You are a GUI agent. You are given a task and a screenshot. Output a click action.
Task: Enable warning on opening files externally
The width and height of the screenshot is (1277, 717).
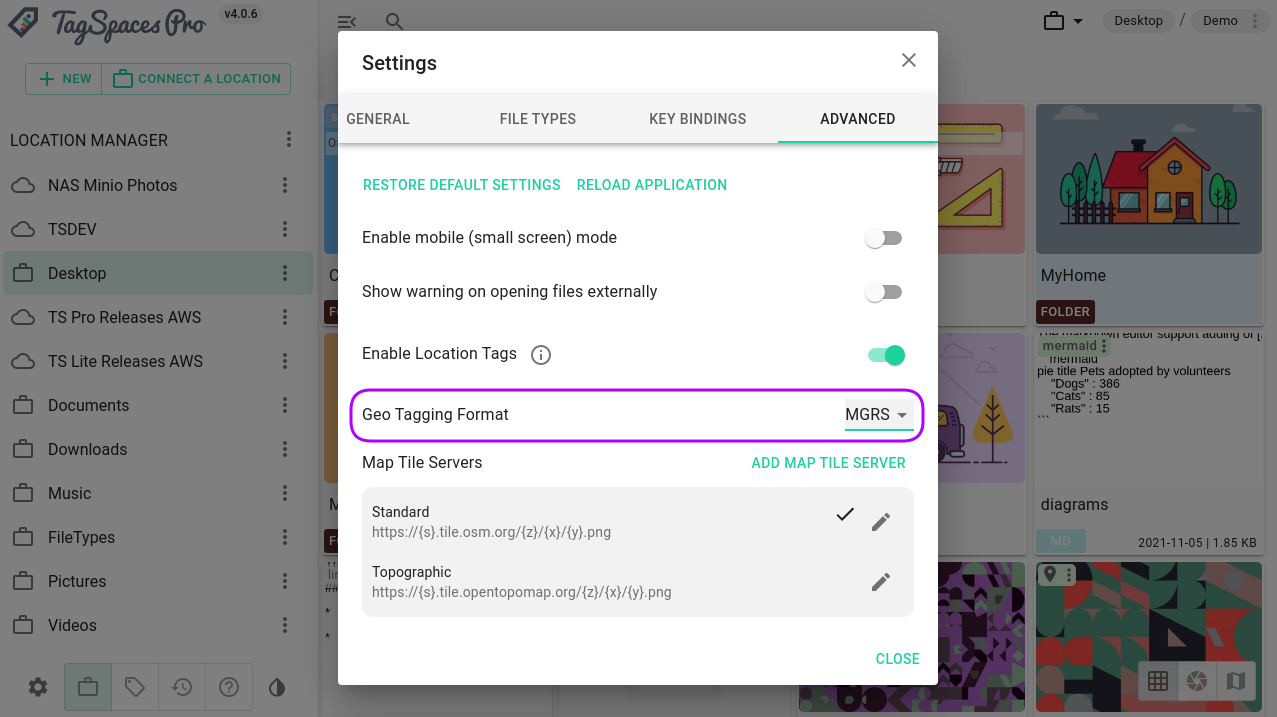[x=883, y=291]
